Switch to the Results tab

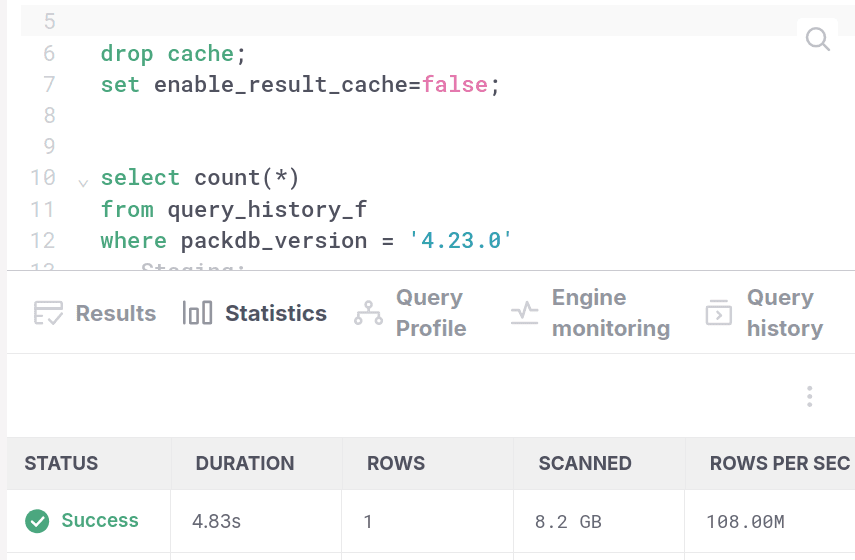[x=95, y=313]
